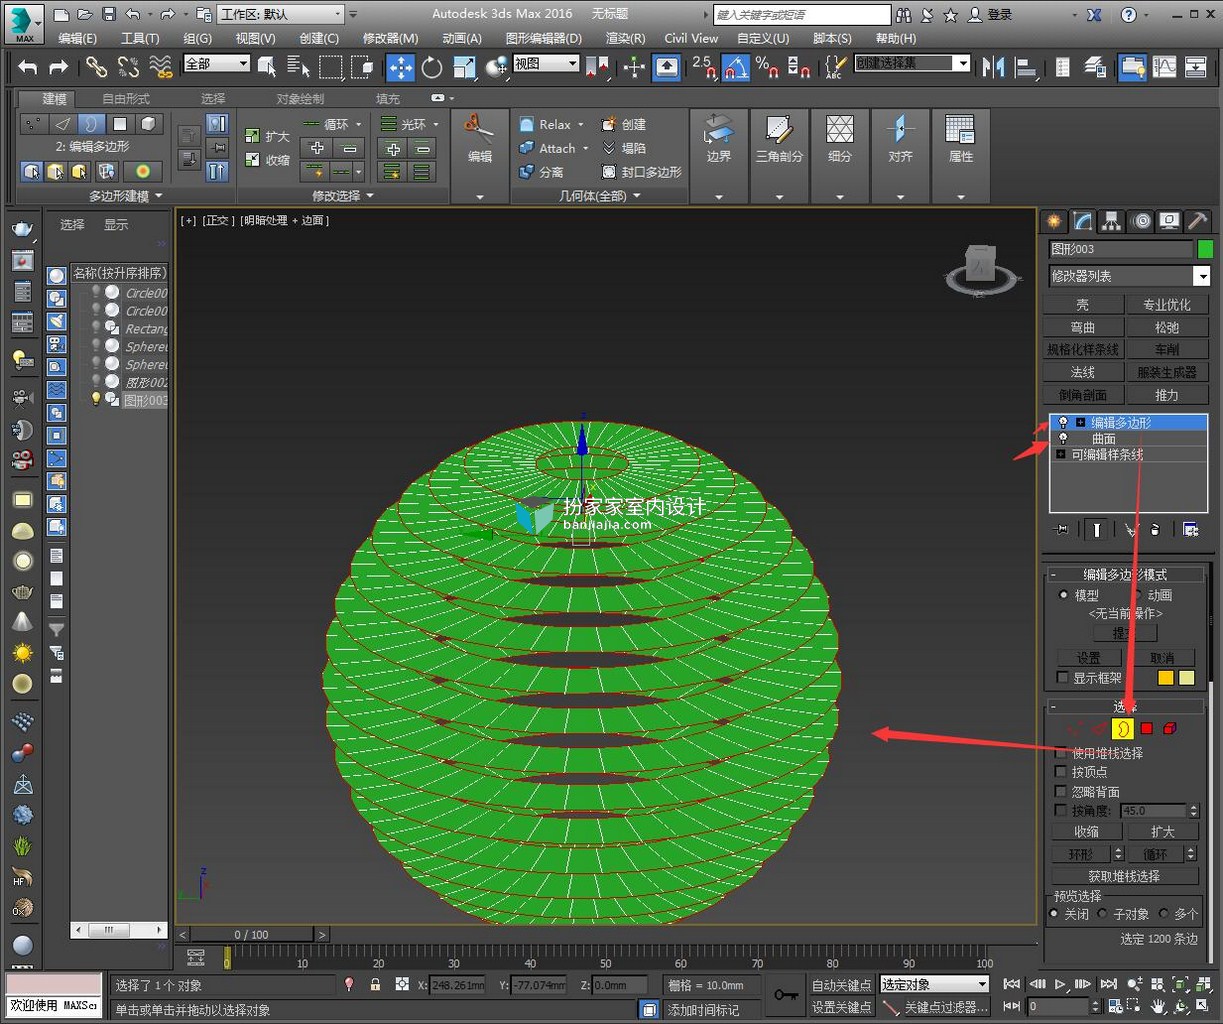Image resolution: width=1223 pixels, height=1024 pixels.
Task: Expand the Polygon Modeling ribbon panel
Action: (125, 196)
